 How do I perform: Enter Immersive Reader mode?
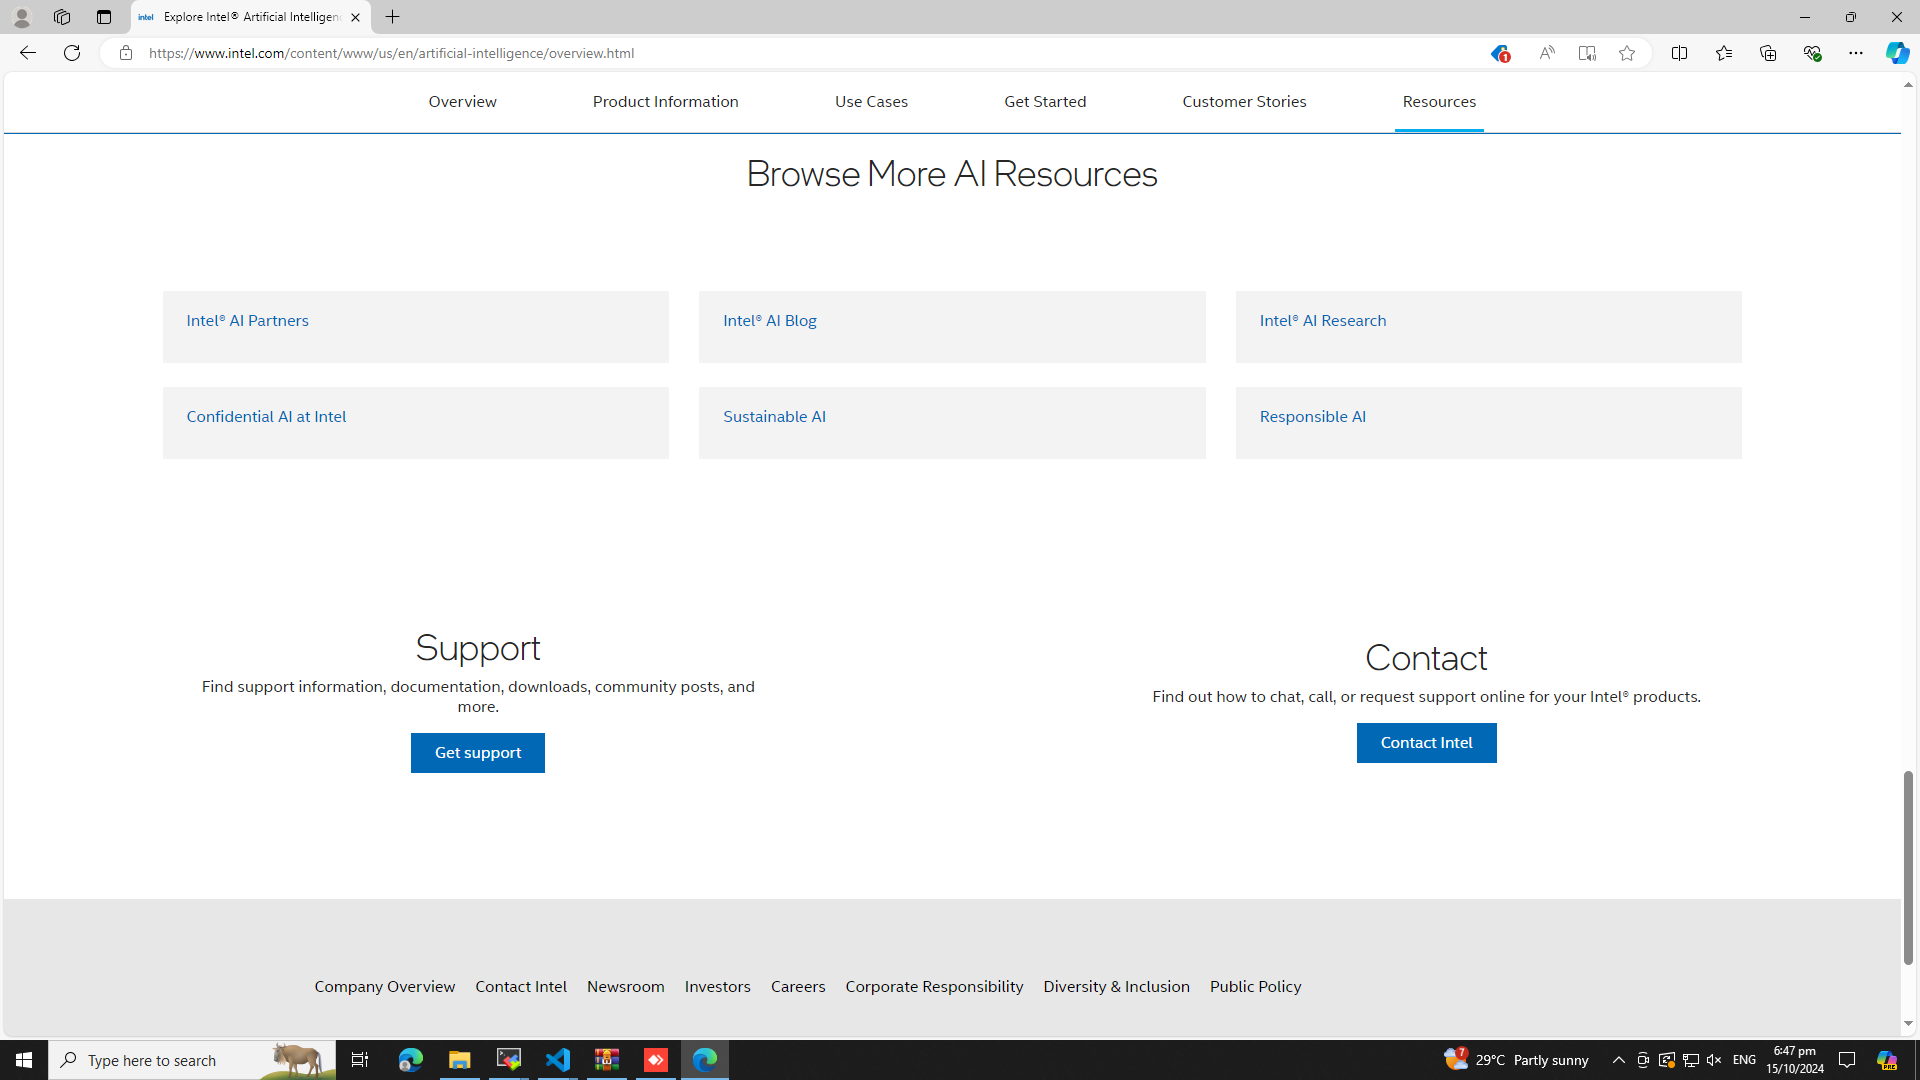1587,53
